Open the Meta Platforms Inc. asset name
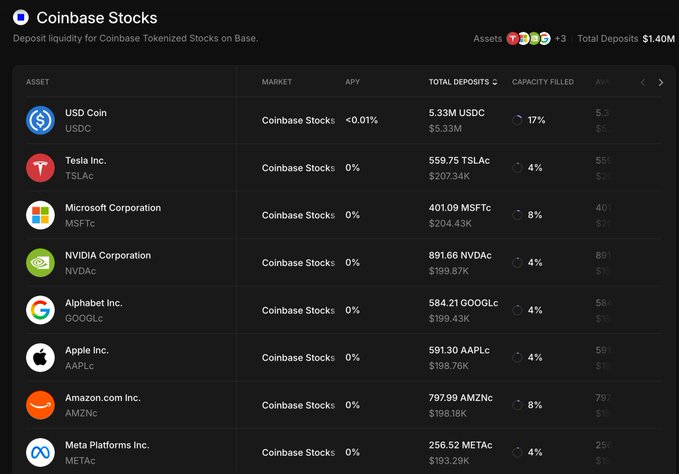Image resolution: width=679 pixels, height=474 pixels. [x=107, y=445]
